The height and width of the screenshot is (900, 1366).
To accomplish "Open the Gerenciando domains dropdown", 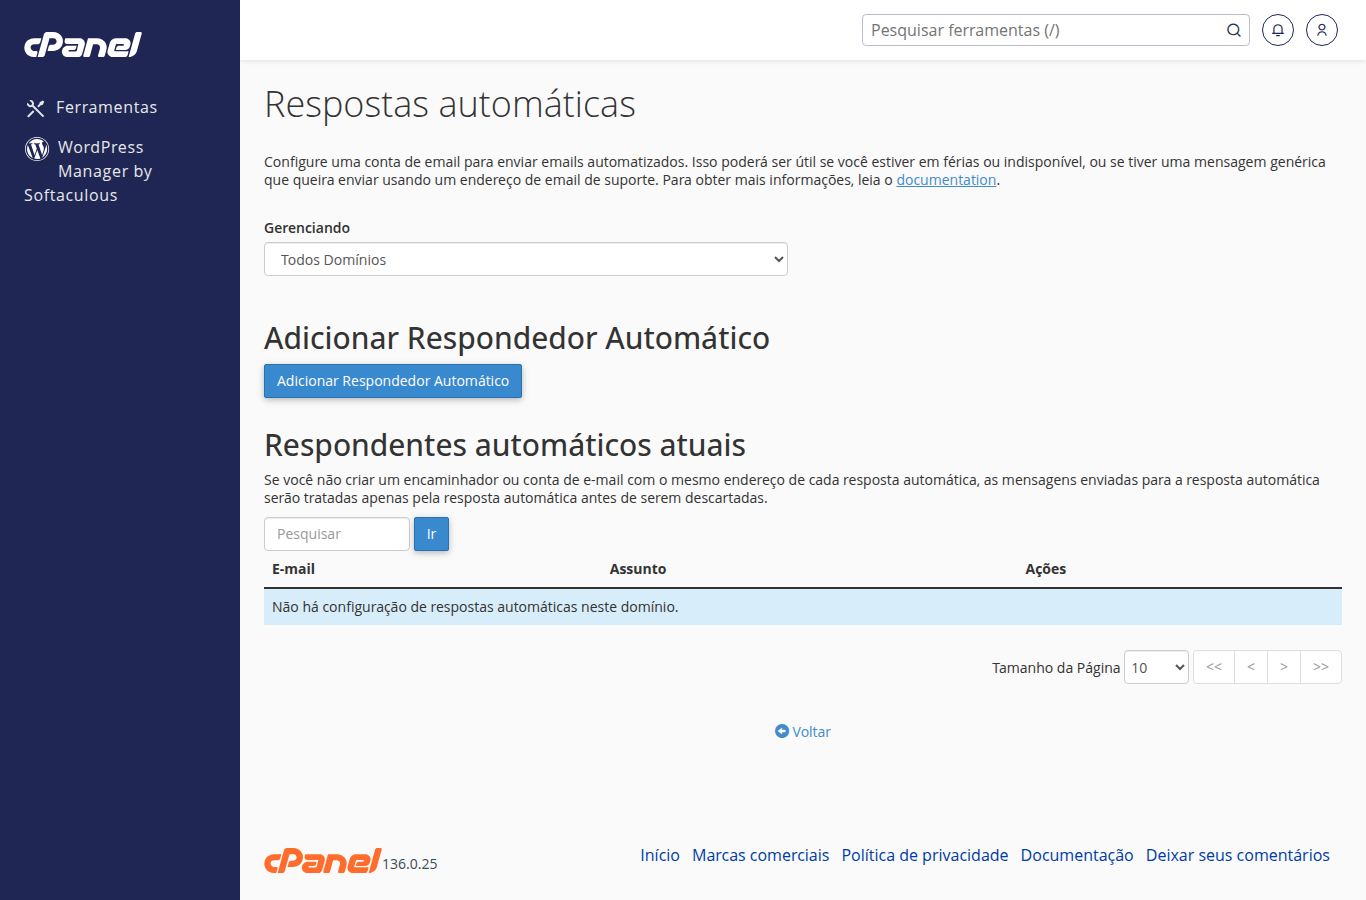I will click(x=526, y=259).
